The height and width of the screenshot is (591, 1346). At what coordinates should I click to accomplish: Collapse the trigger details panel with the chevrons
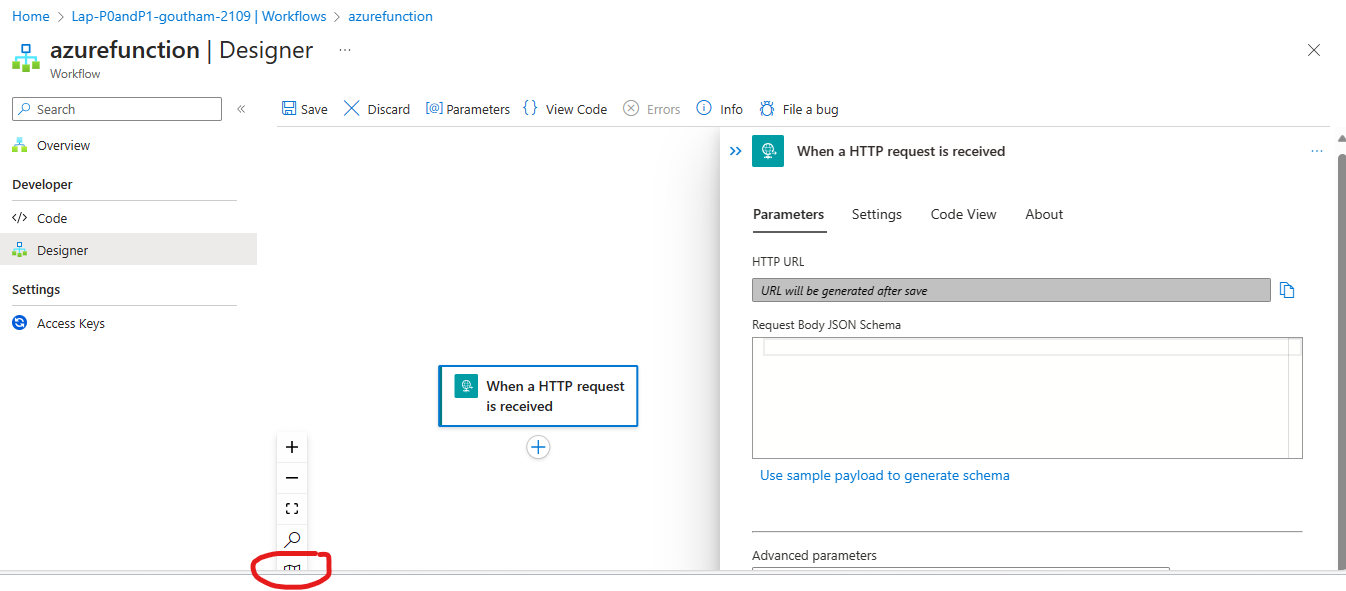coord(735,150)
